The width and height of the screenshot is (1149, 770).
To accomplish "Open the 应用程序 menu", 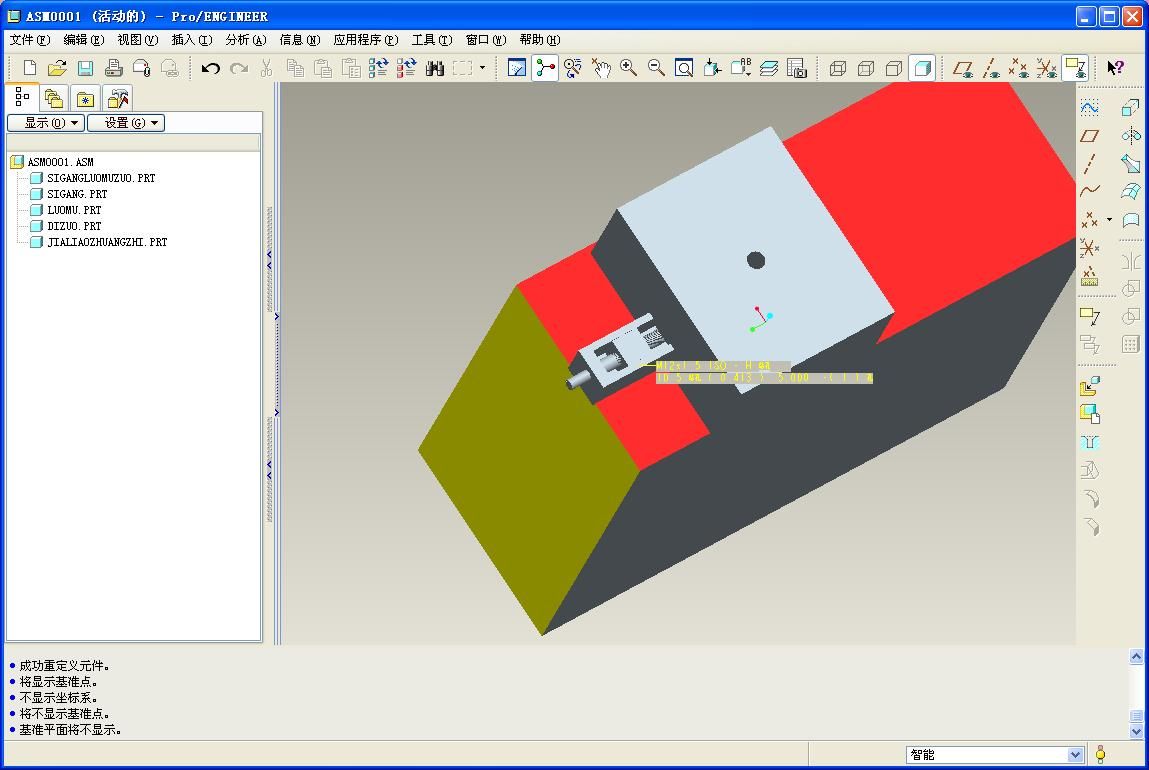I will coord(366,40).
